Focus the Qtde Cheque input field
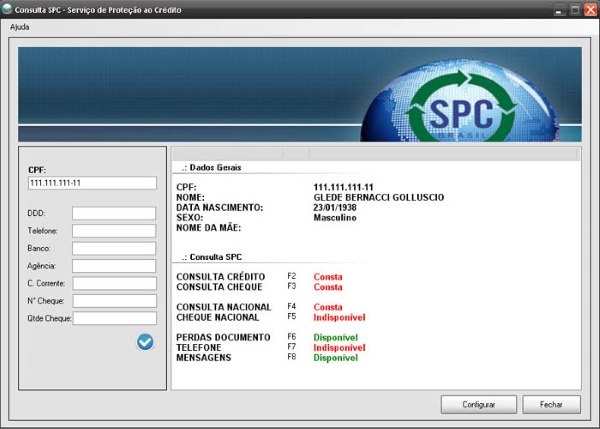Screen dimensions: 600x429 click(x=114, y=318)
